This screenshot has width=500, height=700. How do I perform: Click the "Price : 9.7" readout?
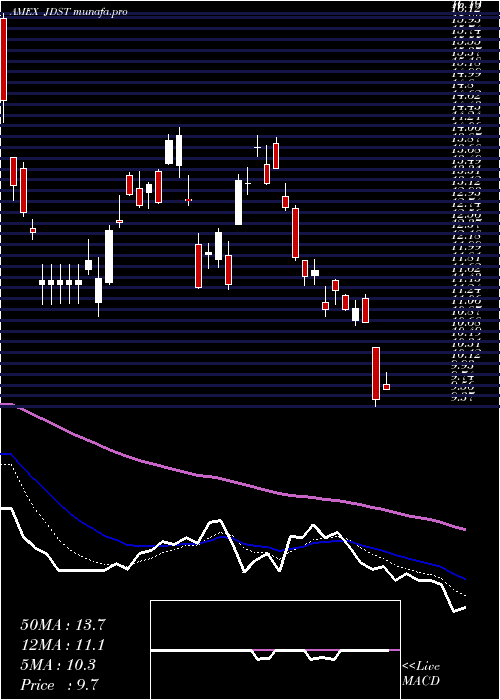pos(59,684)
